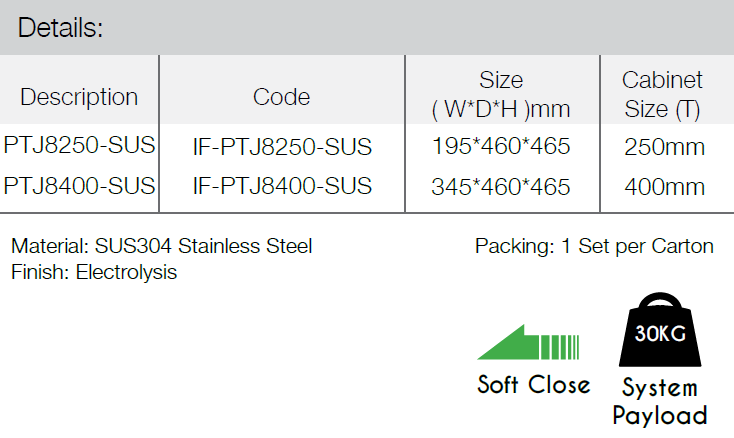Click the Size (W*D*H)mm column header
The width and height of the screenshot is (734, 438).
(501, 95)
